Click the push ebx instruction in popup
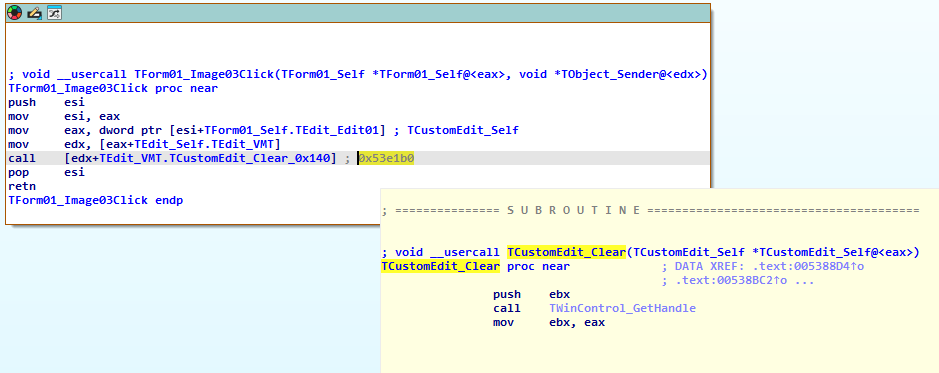This screenshot has width=939, height=373. (x=531, y=295)
